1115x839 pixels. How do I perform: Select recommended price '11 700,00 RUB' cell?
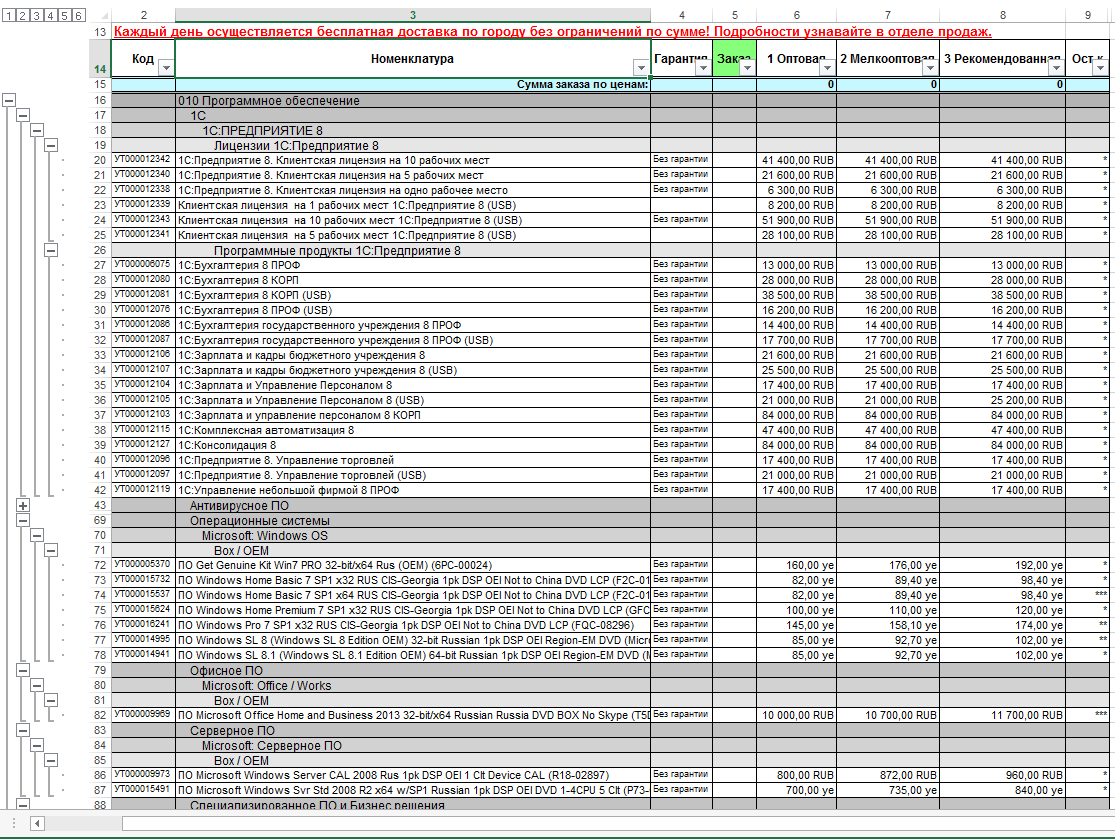(x=1003, y=715)
